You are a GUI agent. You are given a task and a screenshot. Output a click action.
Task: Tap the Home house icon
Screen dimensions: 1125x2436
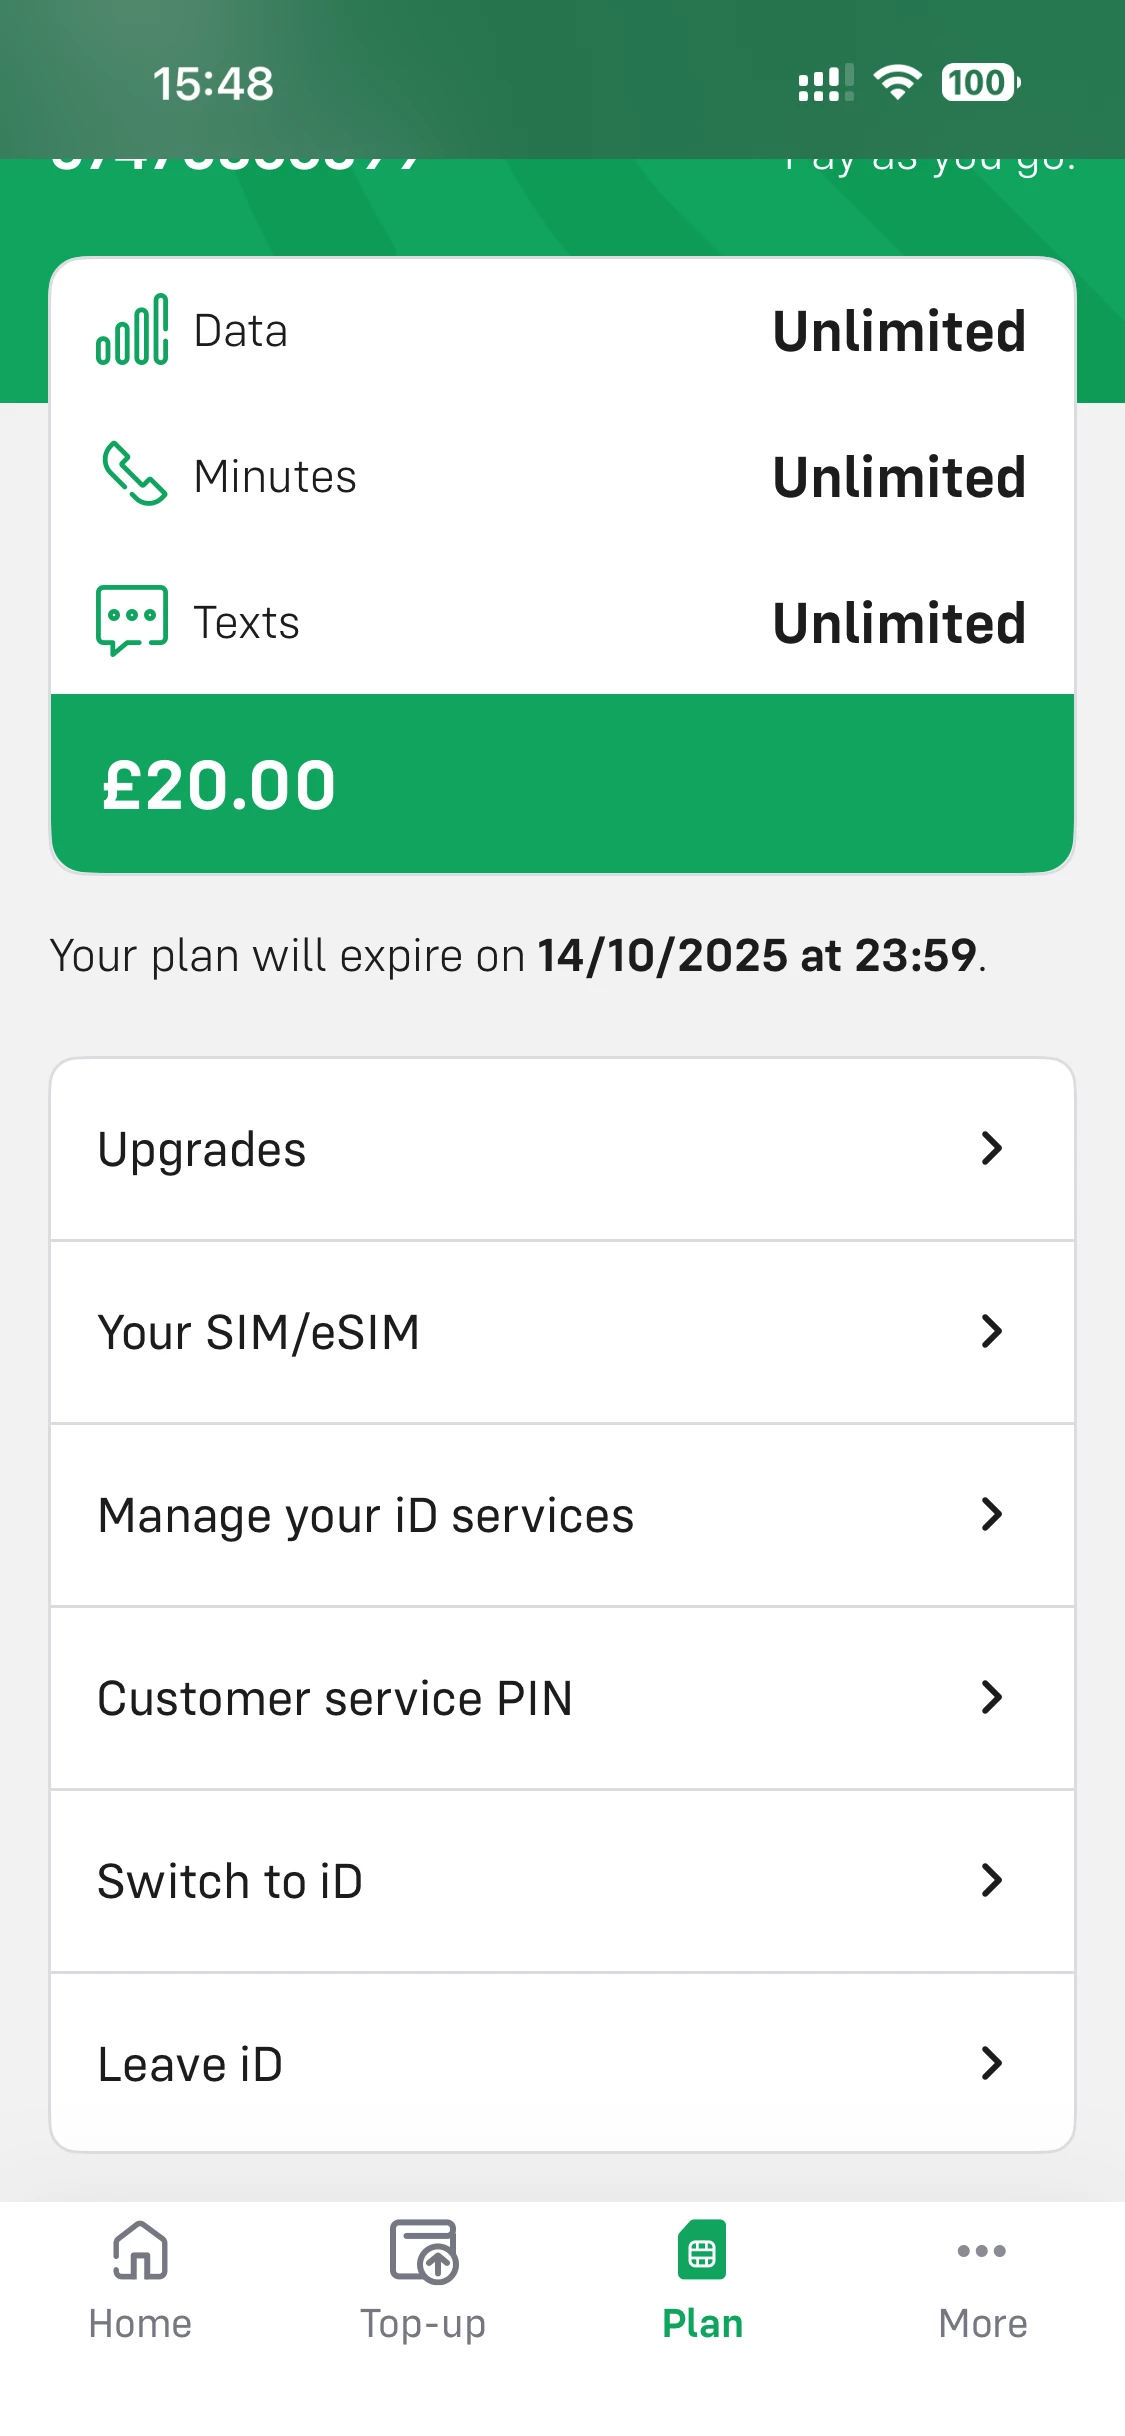point(140,2251)
